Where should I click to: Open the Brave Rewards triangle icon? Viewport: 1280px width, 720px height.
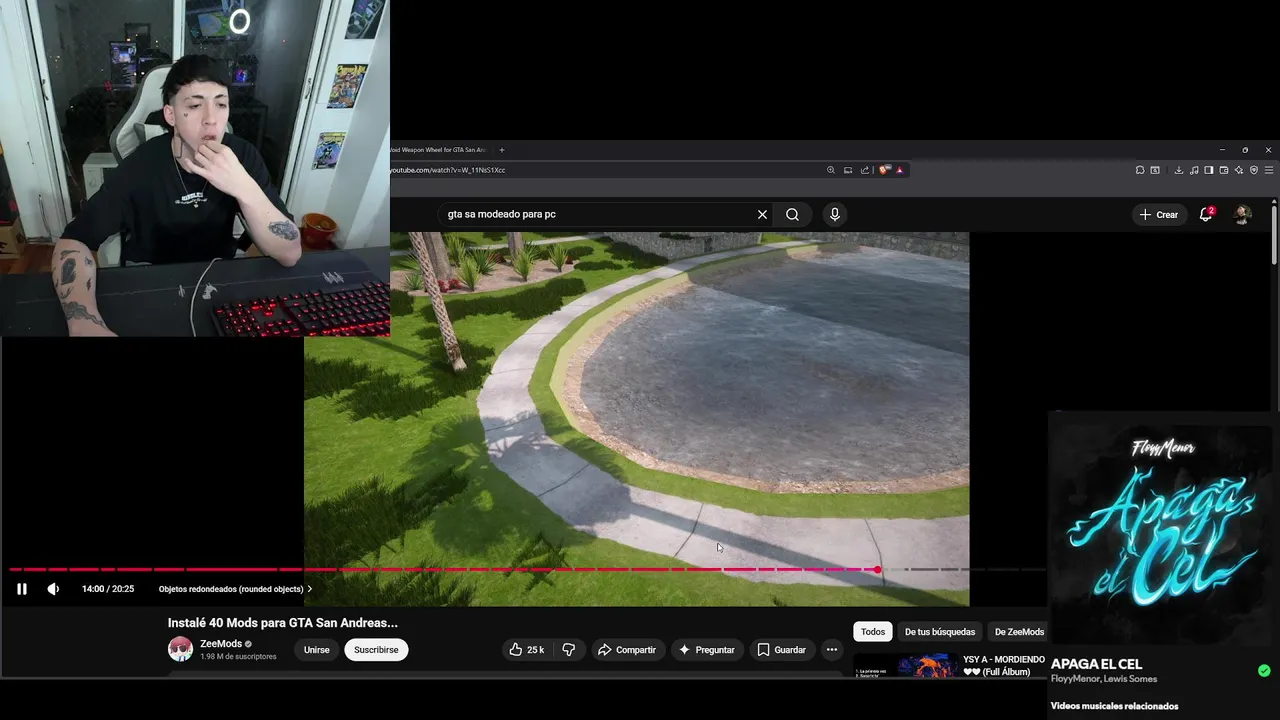coord(900,170)
